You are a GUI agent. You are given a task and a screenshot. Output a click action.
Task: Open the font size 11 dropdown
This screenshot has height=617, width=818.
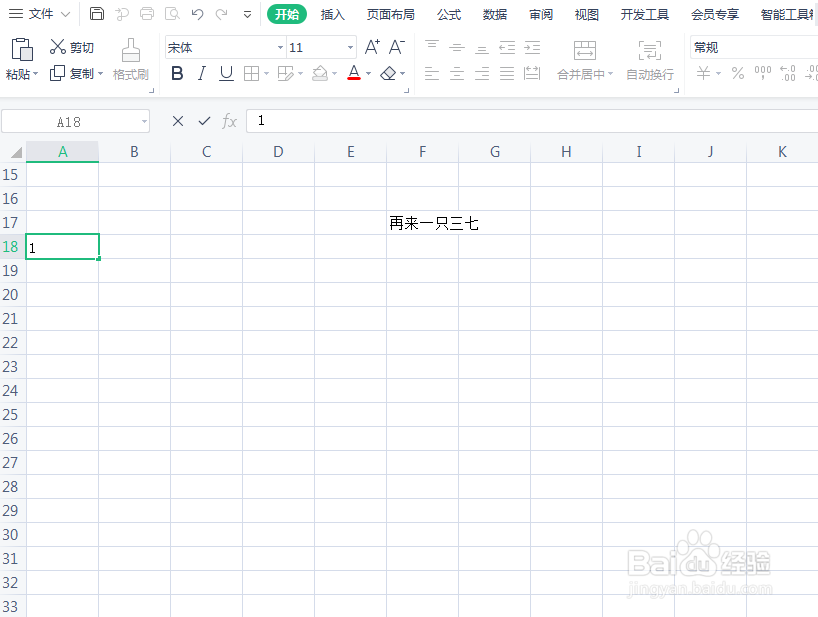pyautogui.click(x=351, y=47)
